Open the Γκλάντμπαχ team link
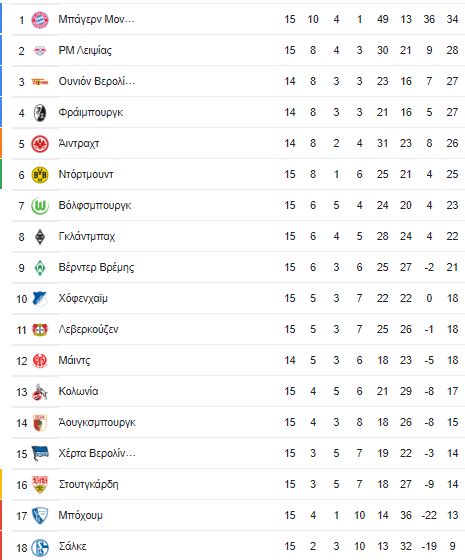This screenshot has height=560, width=465. point(87,236)
